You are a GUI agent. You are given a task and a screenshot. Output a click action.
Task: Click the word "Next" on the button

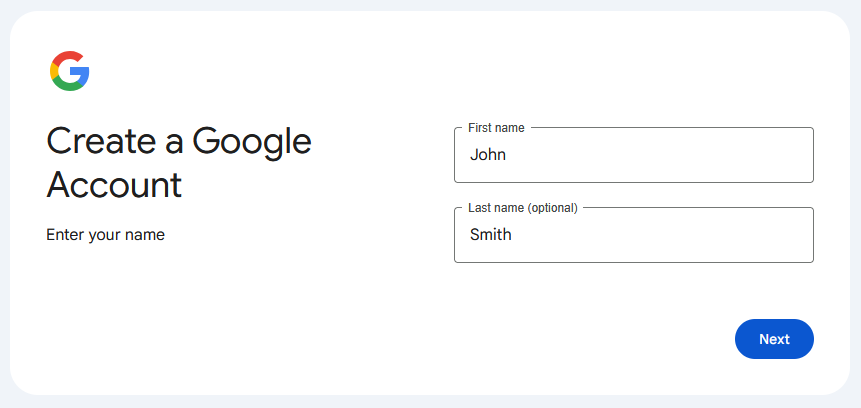pos(774,339)
